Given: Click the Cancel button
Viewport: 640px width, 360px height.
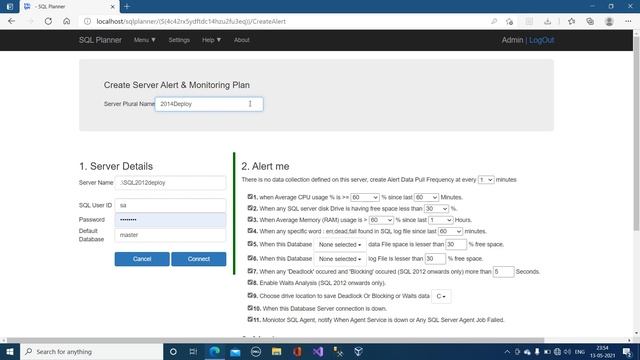Looking at the screenshot, I should point(142,259).
